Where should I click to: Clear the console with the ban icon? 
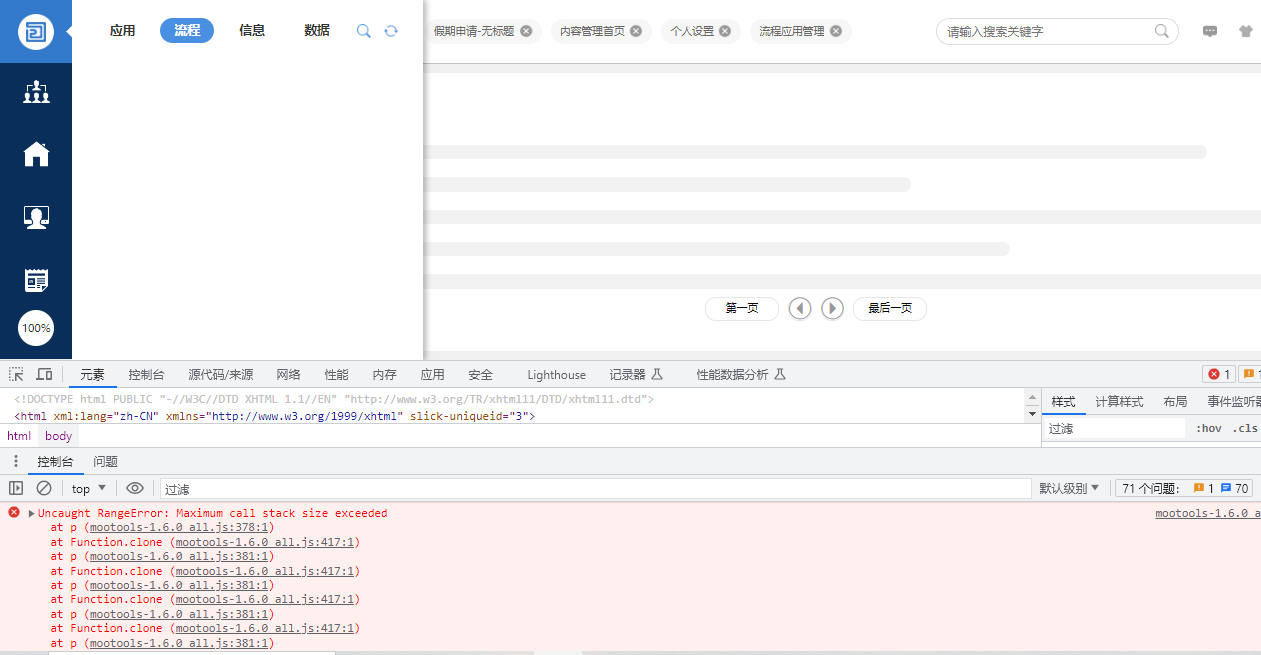(44, 488)
